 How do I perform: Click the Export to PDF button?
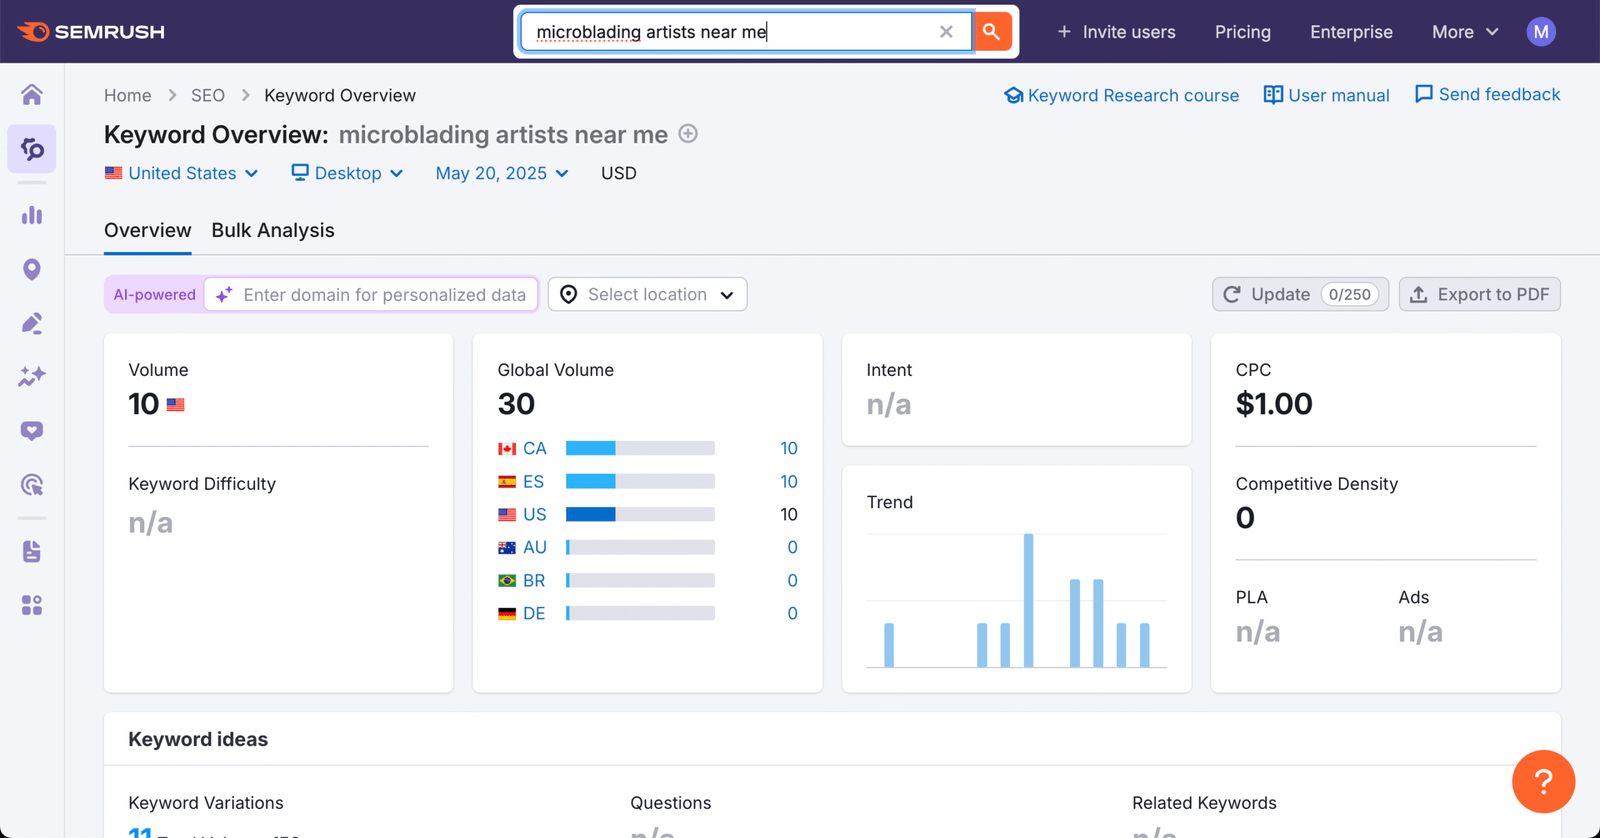[x=1480, y=295]
